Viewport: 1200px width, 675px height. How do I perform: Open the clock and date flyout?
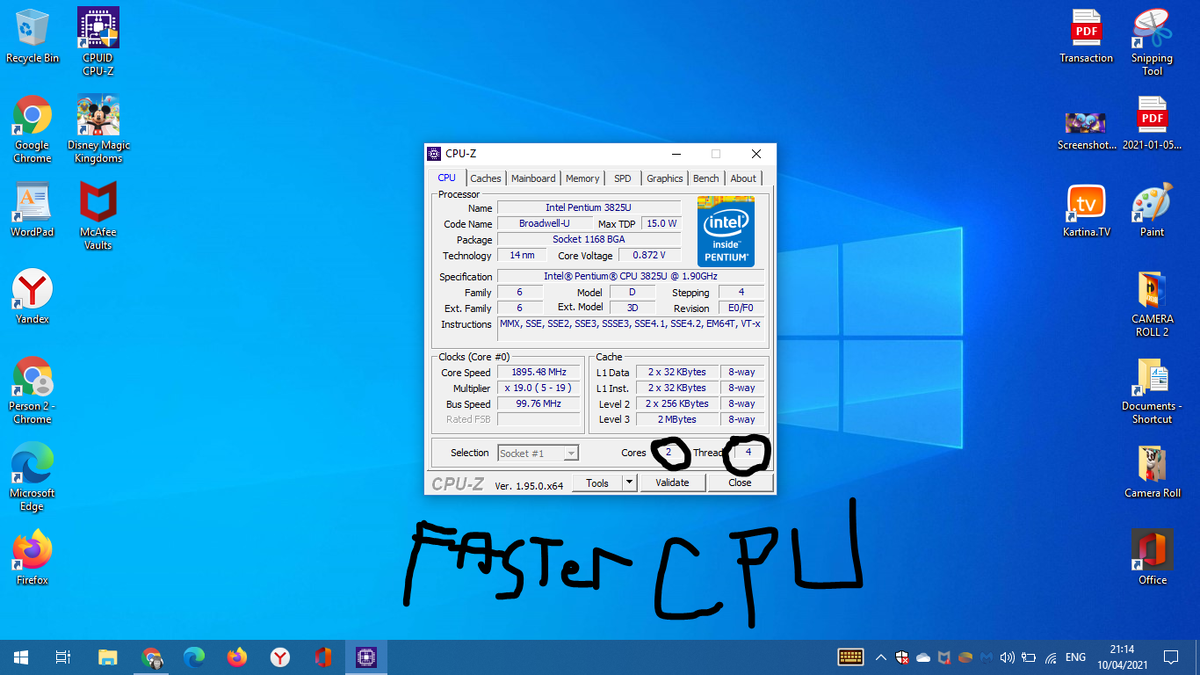(1122, 657)
